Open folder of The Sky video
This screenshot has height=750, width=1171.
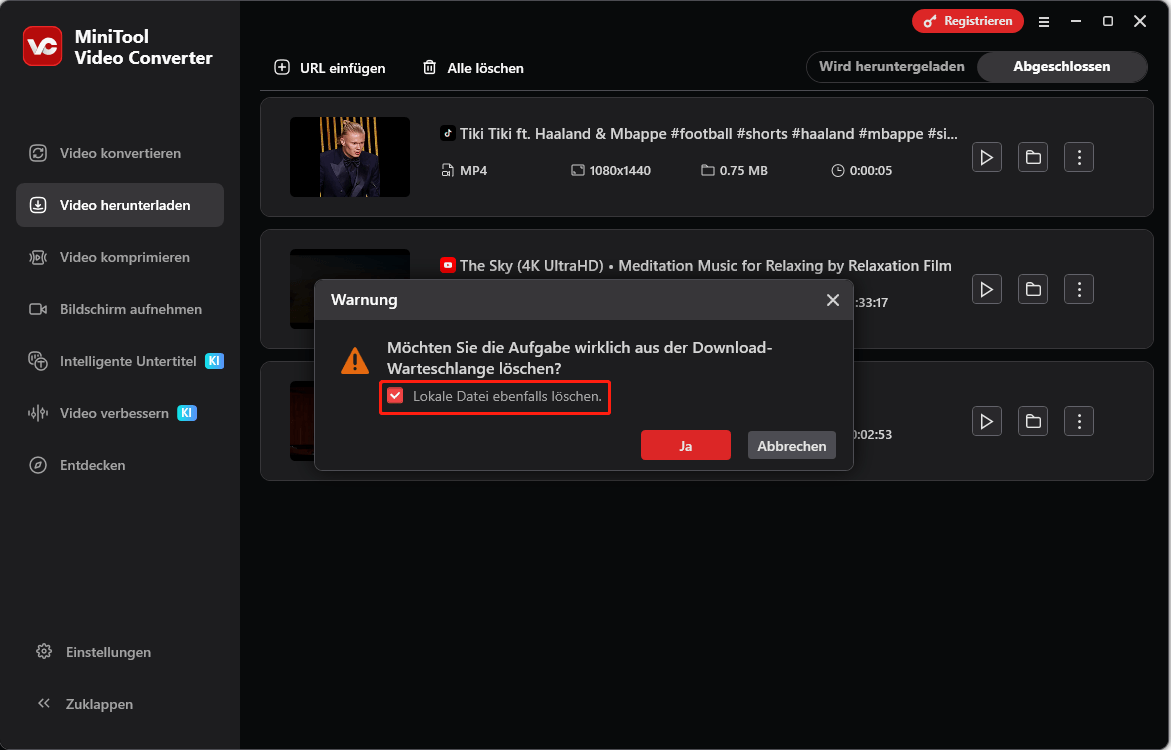pos(1033,289)
